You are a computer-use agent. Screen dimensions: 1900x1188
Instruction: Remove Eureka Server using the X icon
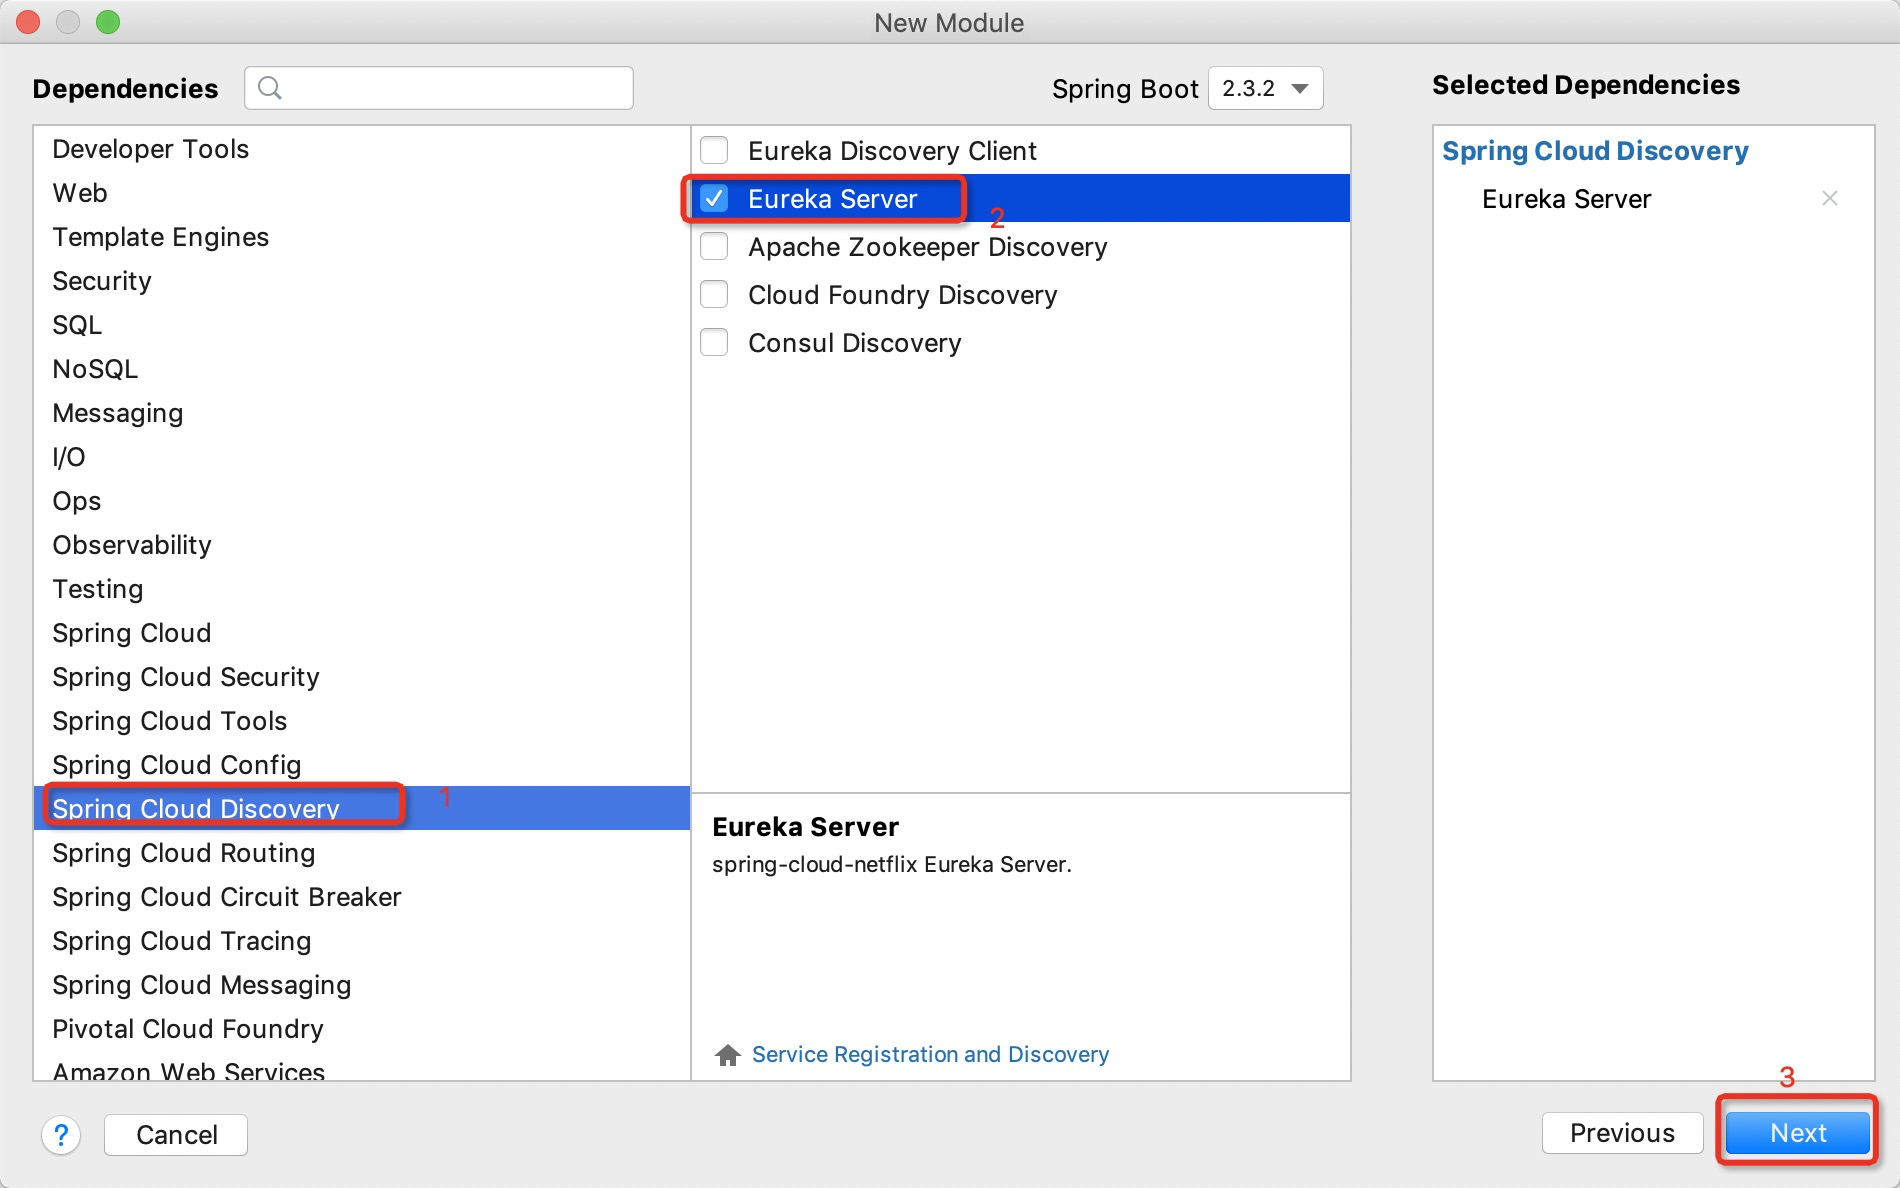coord(1829,198)
